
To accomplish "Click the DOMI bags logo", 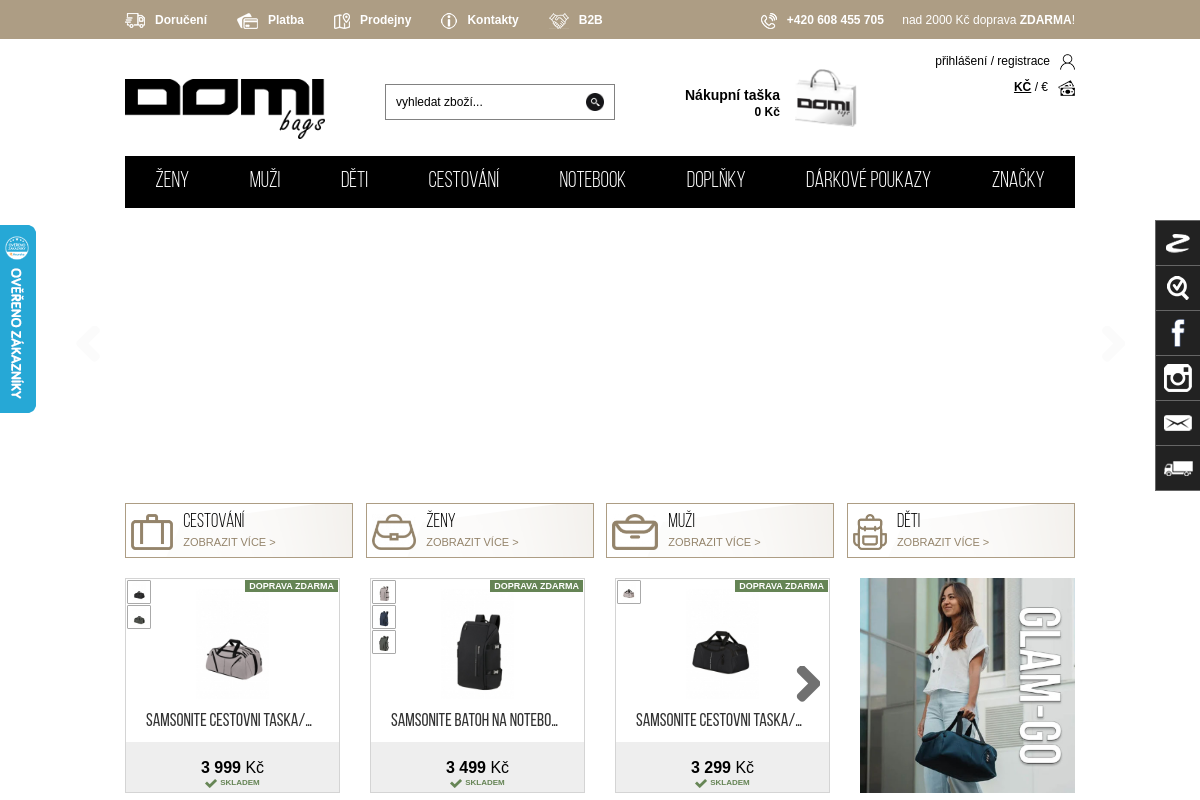I will tap(225, 107).
